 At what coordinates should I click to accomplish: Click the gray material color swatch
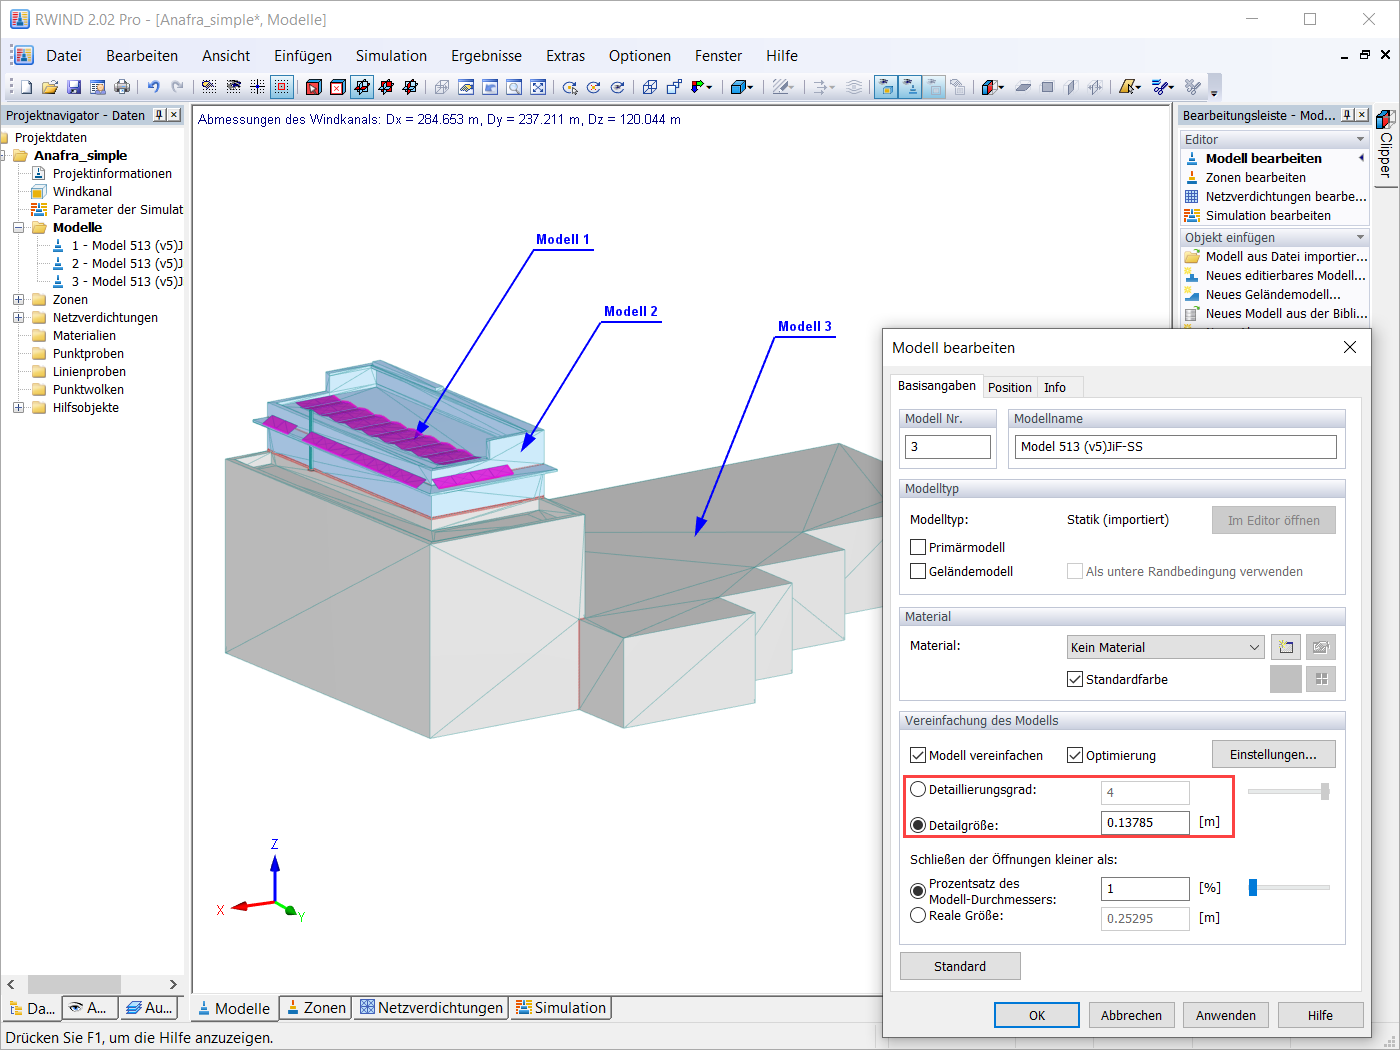pos(1286,679)
